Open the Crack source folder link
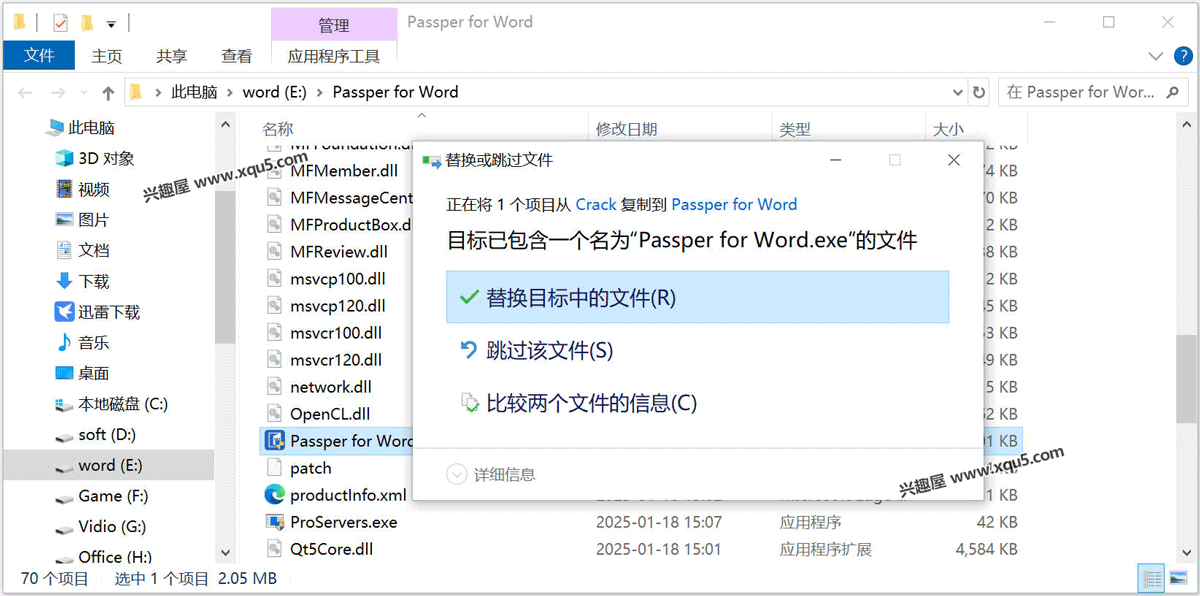 (x=596, y=204)
